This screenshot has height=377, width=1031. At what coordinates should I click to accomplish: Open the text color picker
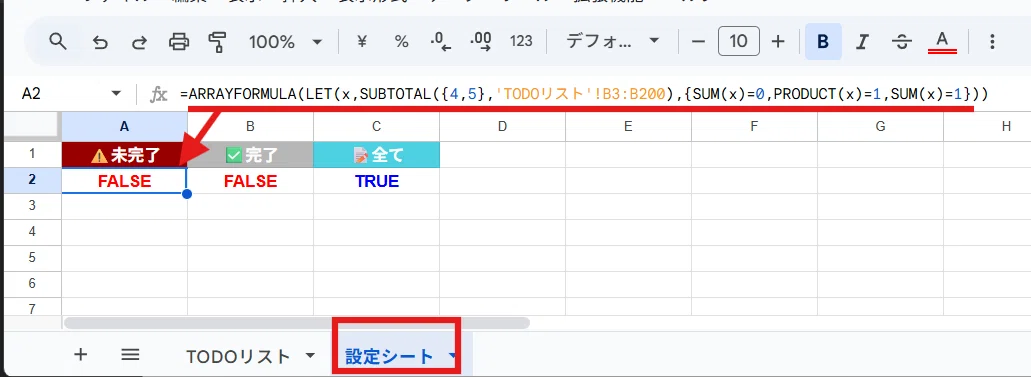click(x=942, y=41)
